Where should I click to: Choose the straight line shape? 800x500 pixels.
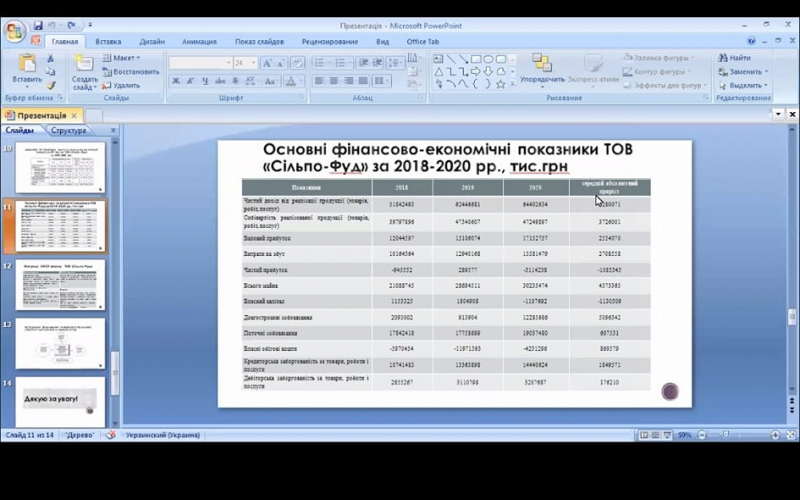pyautogui.click(x=451, y=59)
